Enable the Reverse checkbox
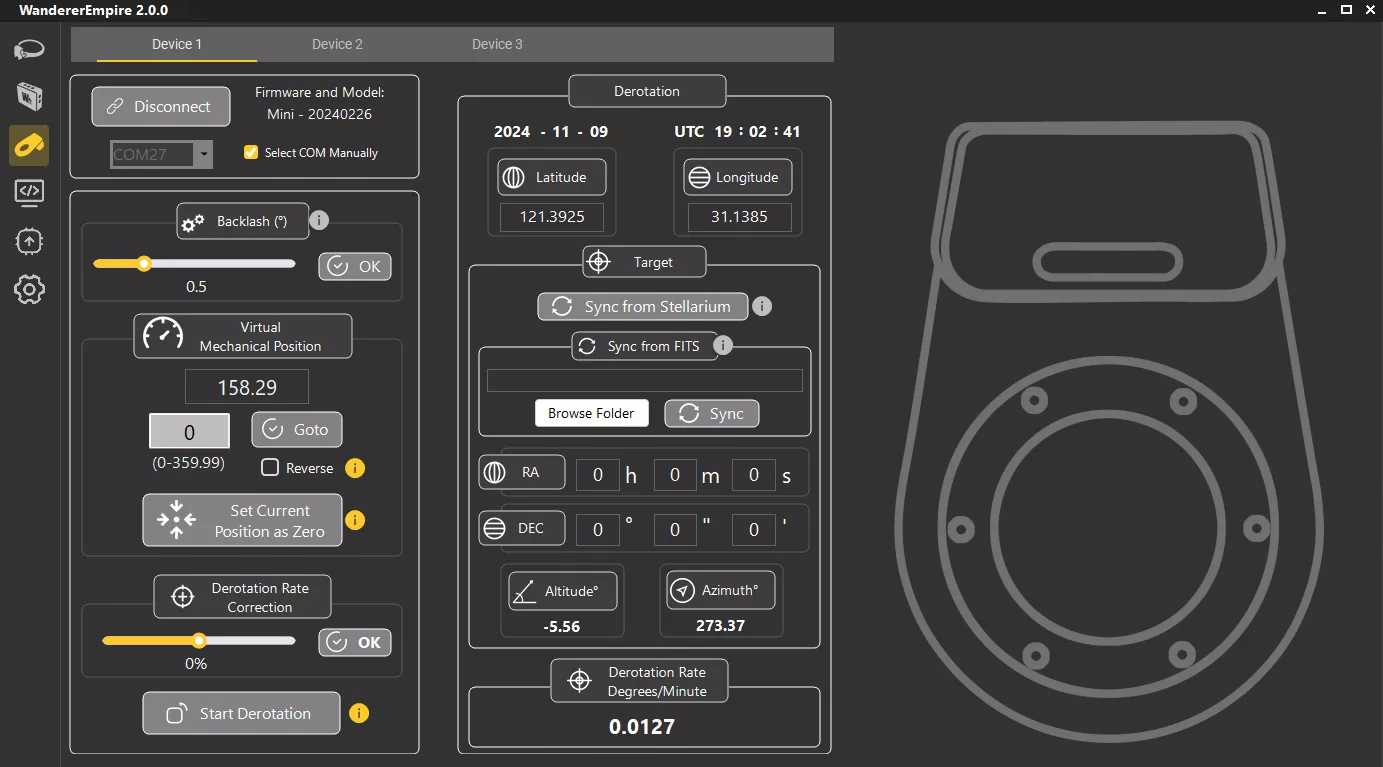This screenshot has height=767, width=1383. click(x=270, y=467)
